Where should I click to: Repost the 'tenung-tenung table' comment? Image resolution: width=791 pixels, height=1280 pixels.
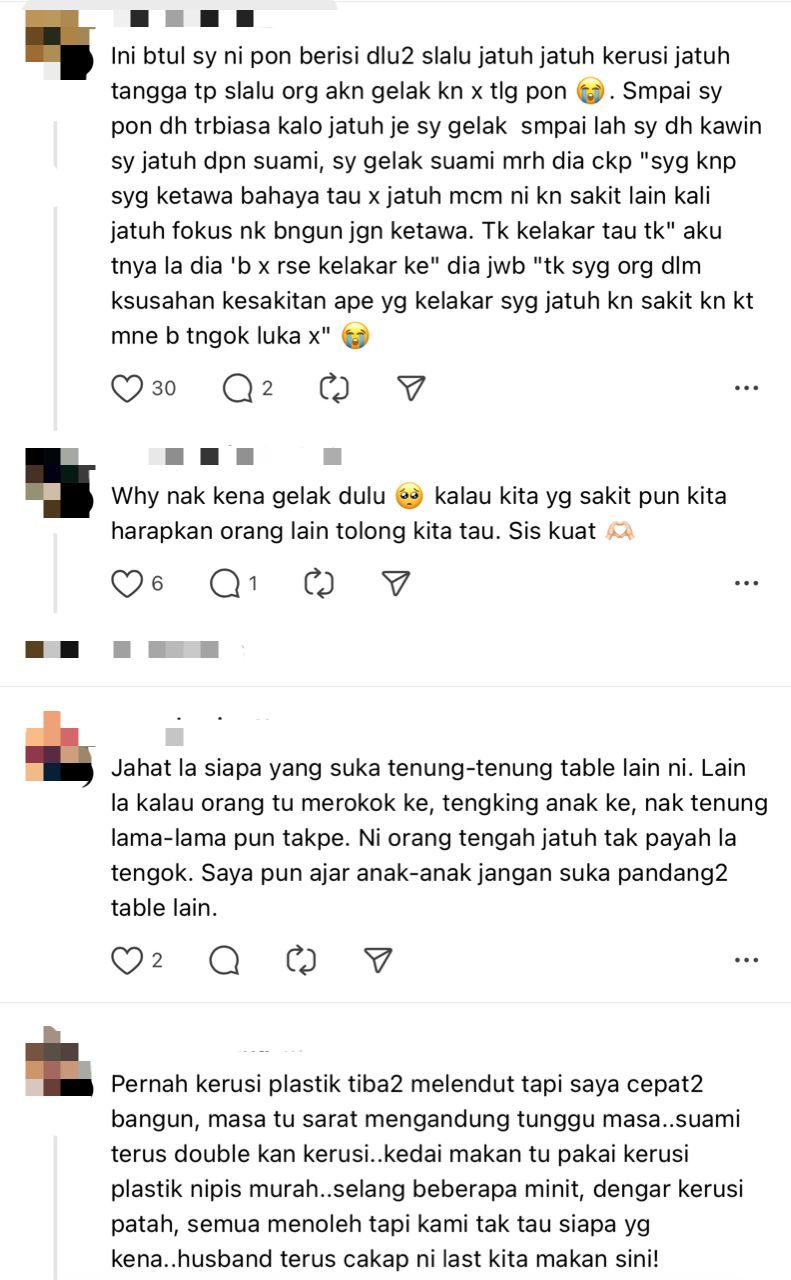(x=301, y=960)
